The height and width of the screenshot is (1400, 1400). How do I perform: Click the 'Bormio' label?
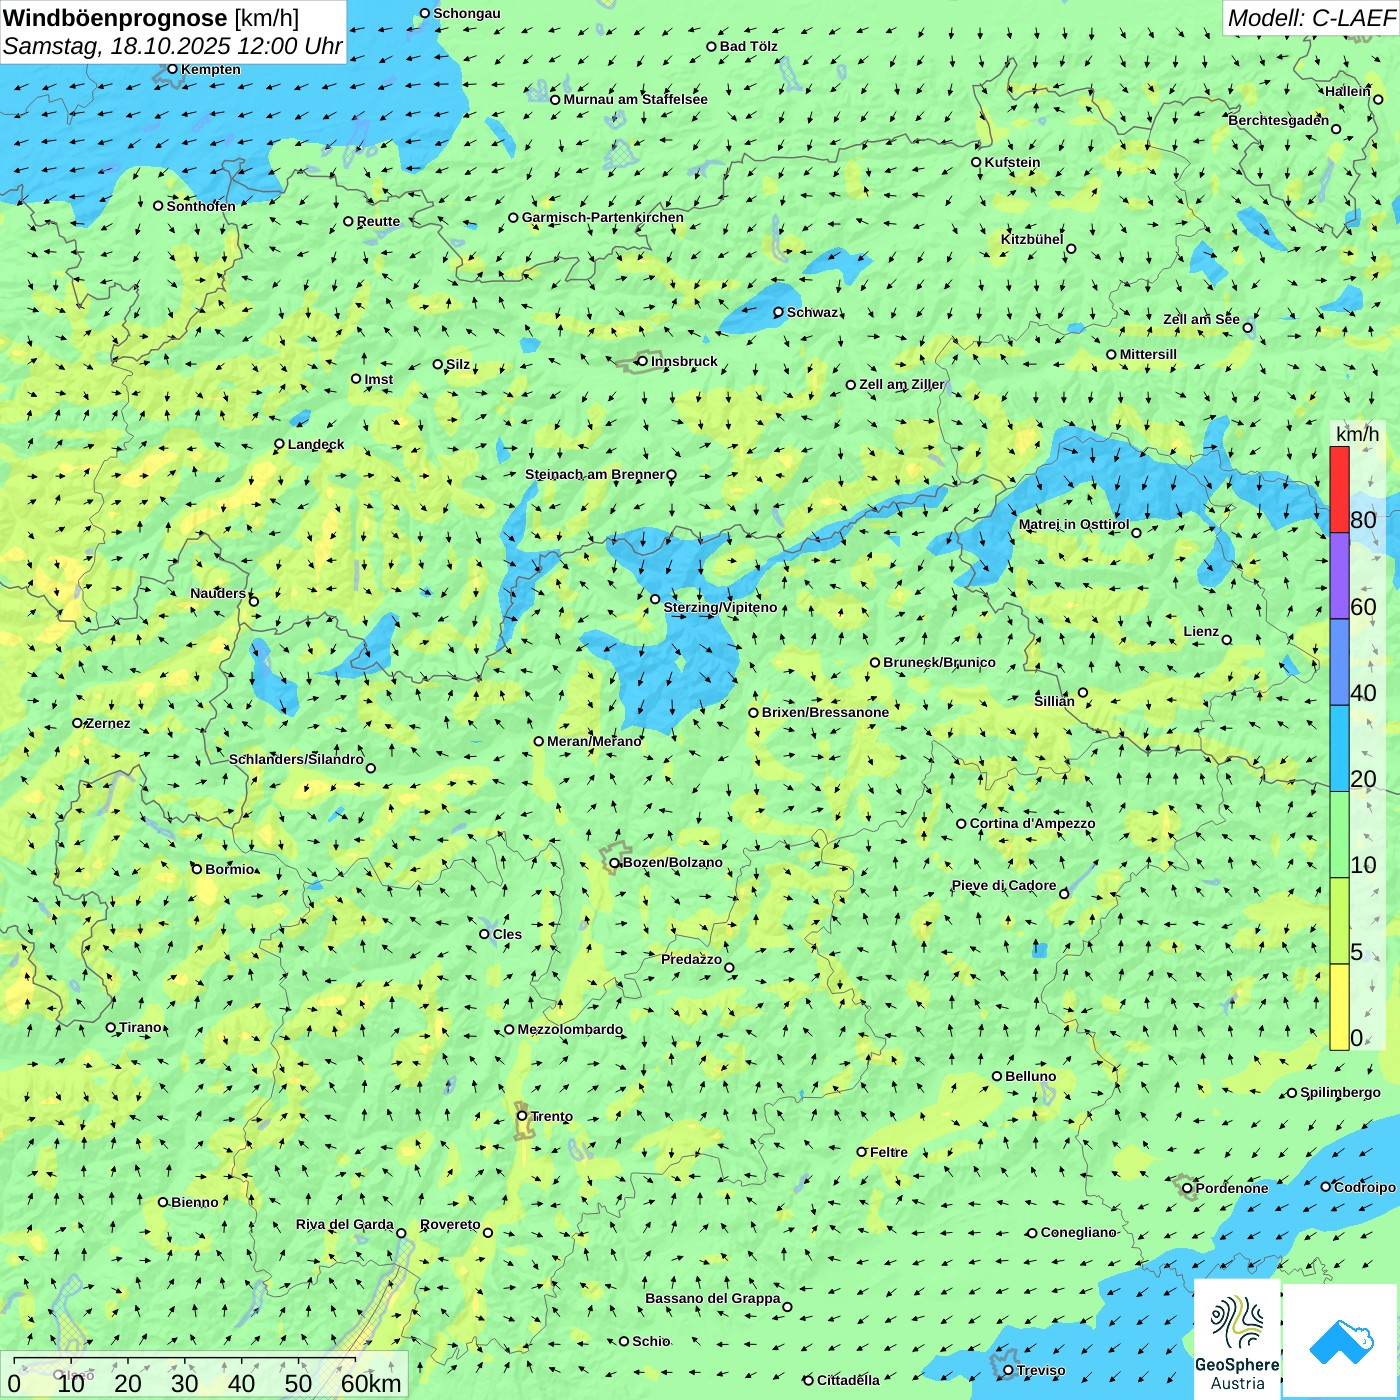[x=230, y=869]
